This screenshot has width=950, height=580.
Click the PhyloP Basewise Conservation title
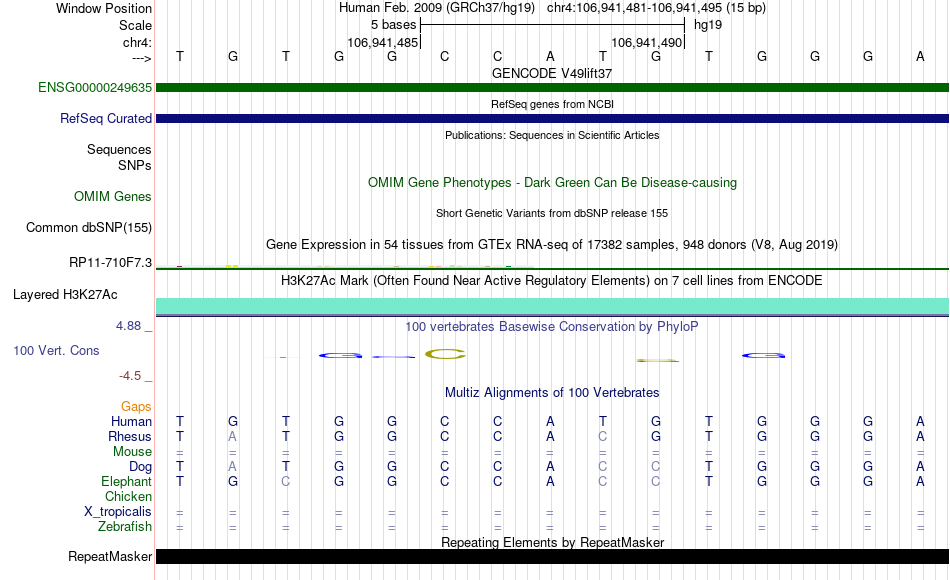pos(552,327)
